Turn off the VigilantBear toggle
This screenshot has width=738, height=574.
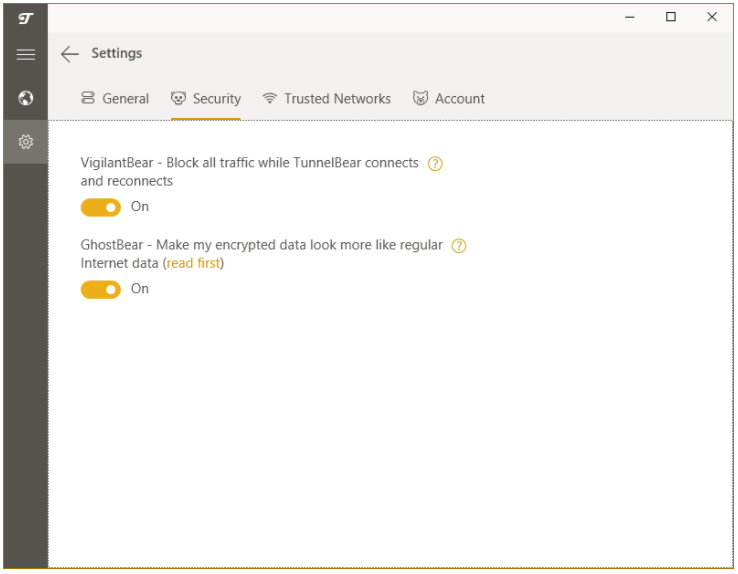[101, 207]
